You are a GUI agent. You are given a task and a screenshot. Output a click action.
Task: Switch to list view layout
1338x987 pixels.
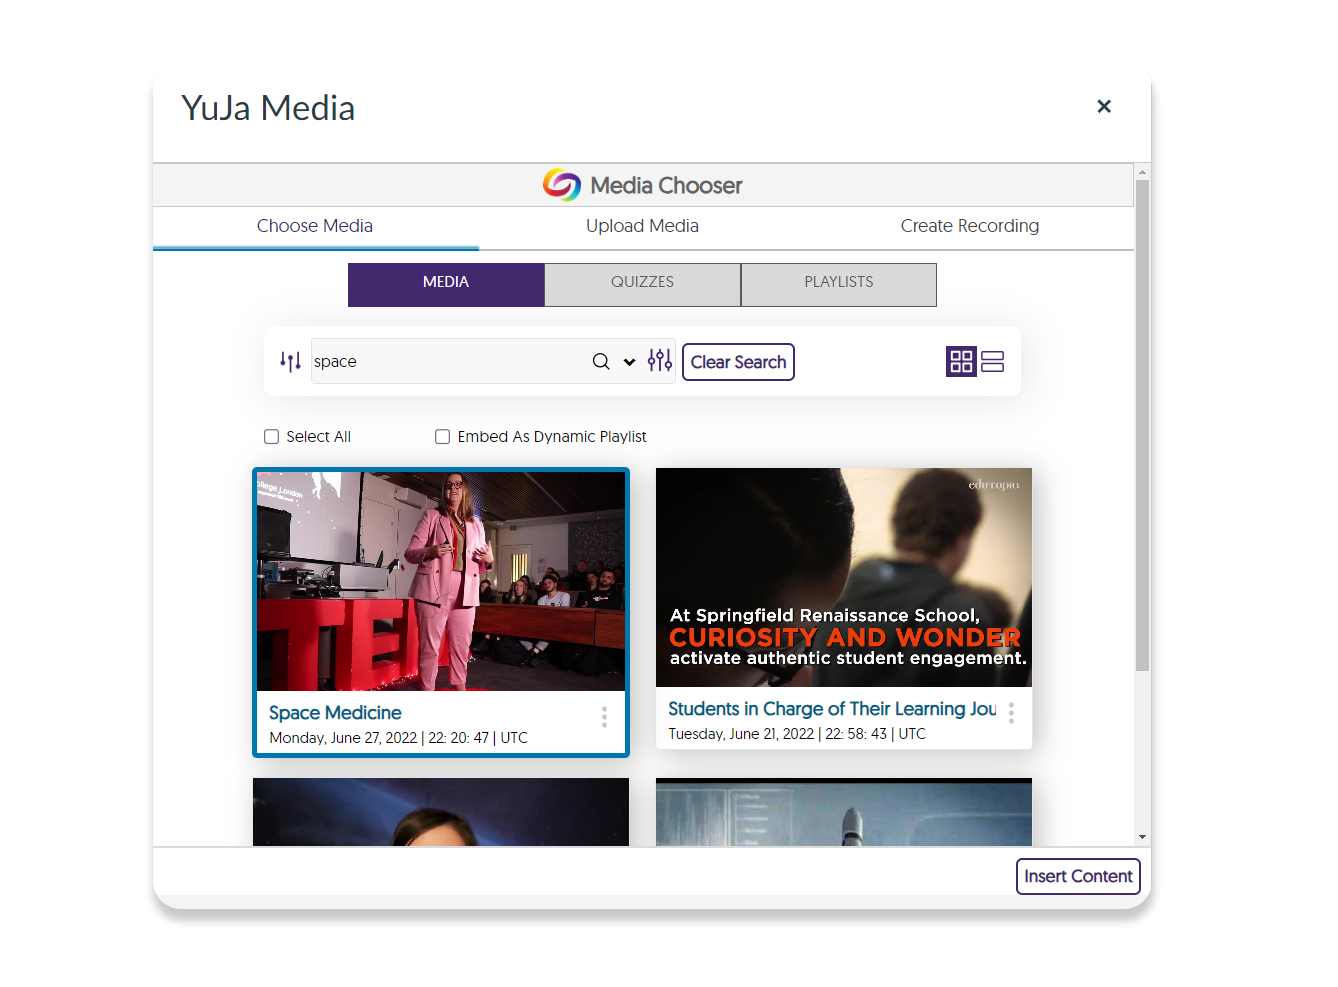coord(992,361)
